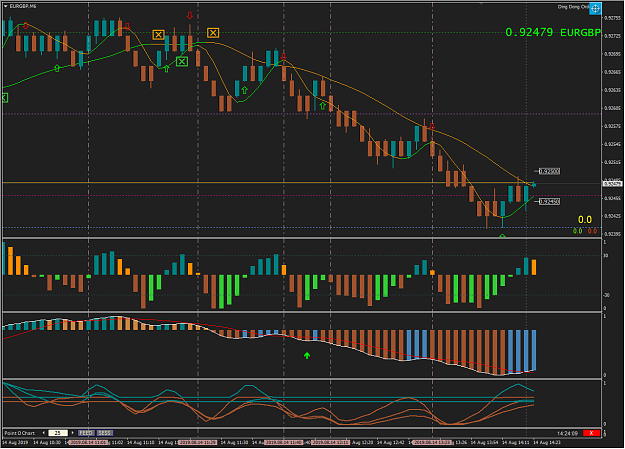This screenshot has width=625, height=449.
Task: Click the 0.92500 price level label
Action: point(550,171)
